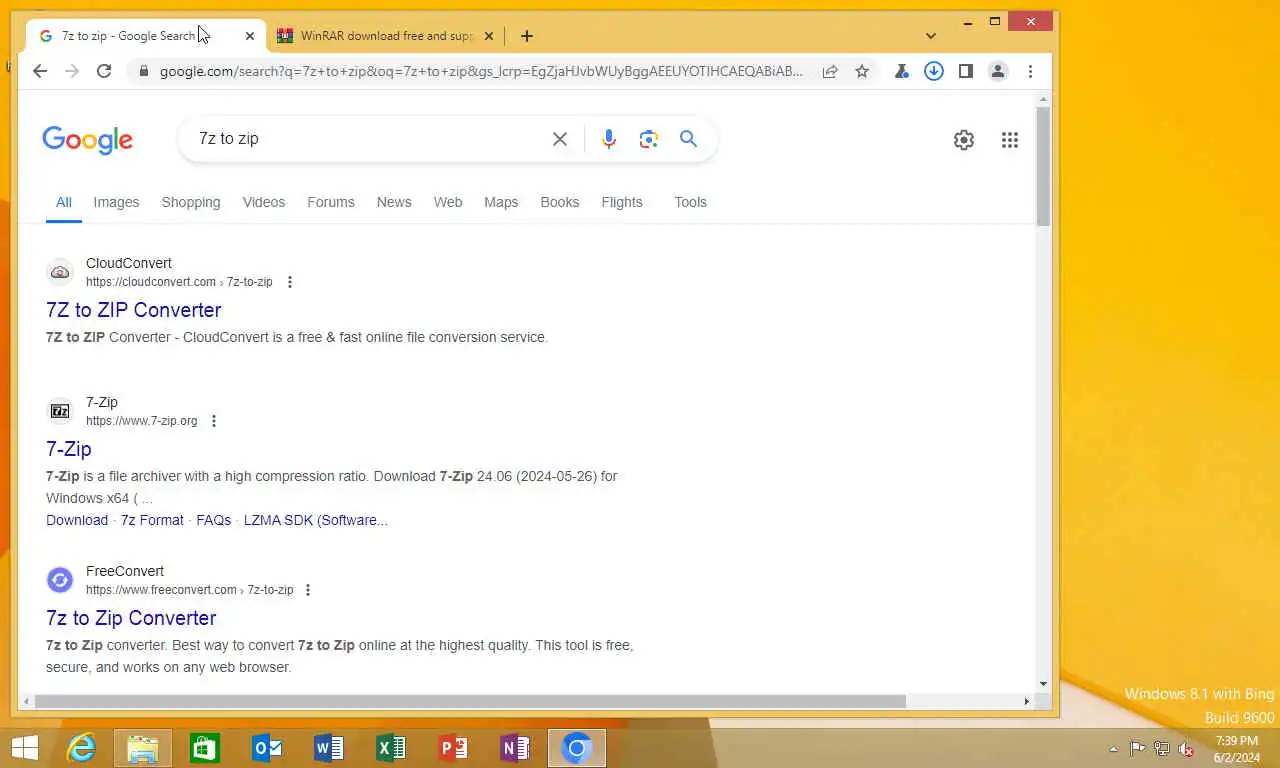The width and height of the screenshot is (1280, 768).
Task: Share this page from address bar
Action: click(x=830, y=71)
